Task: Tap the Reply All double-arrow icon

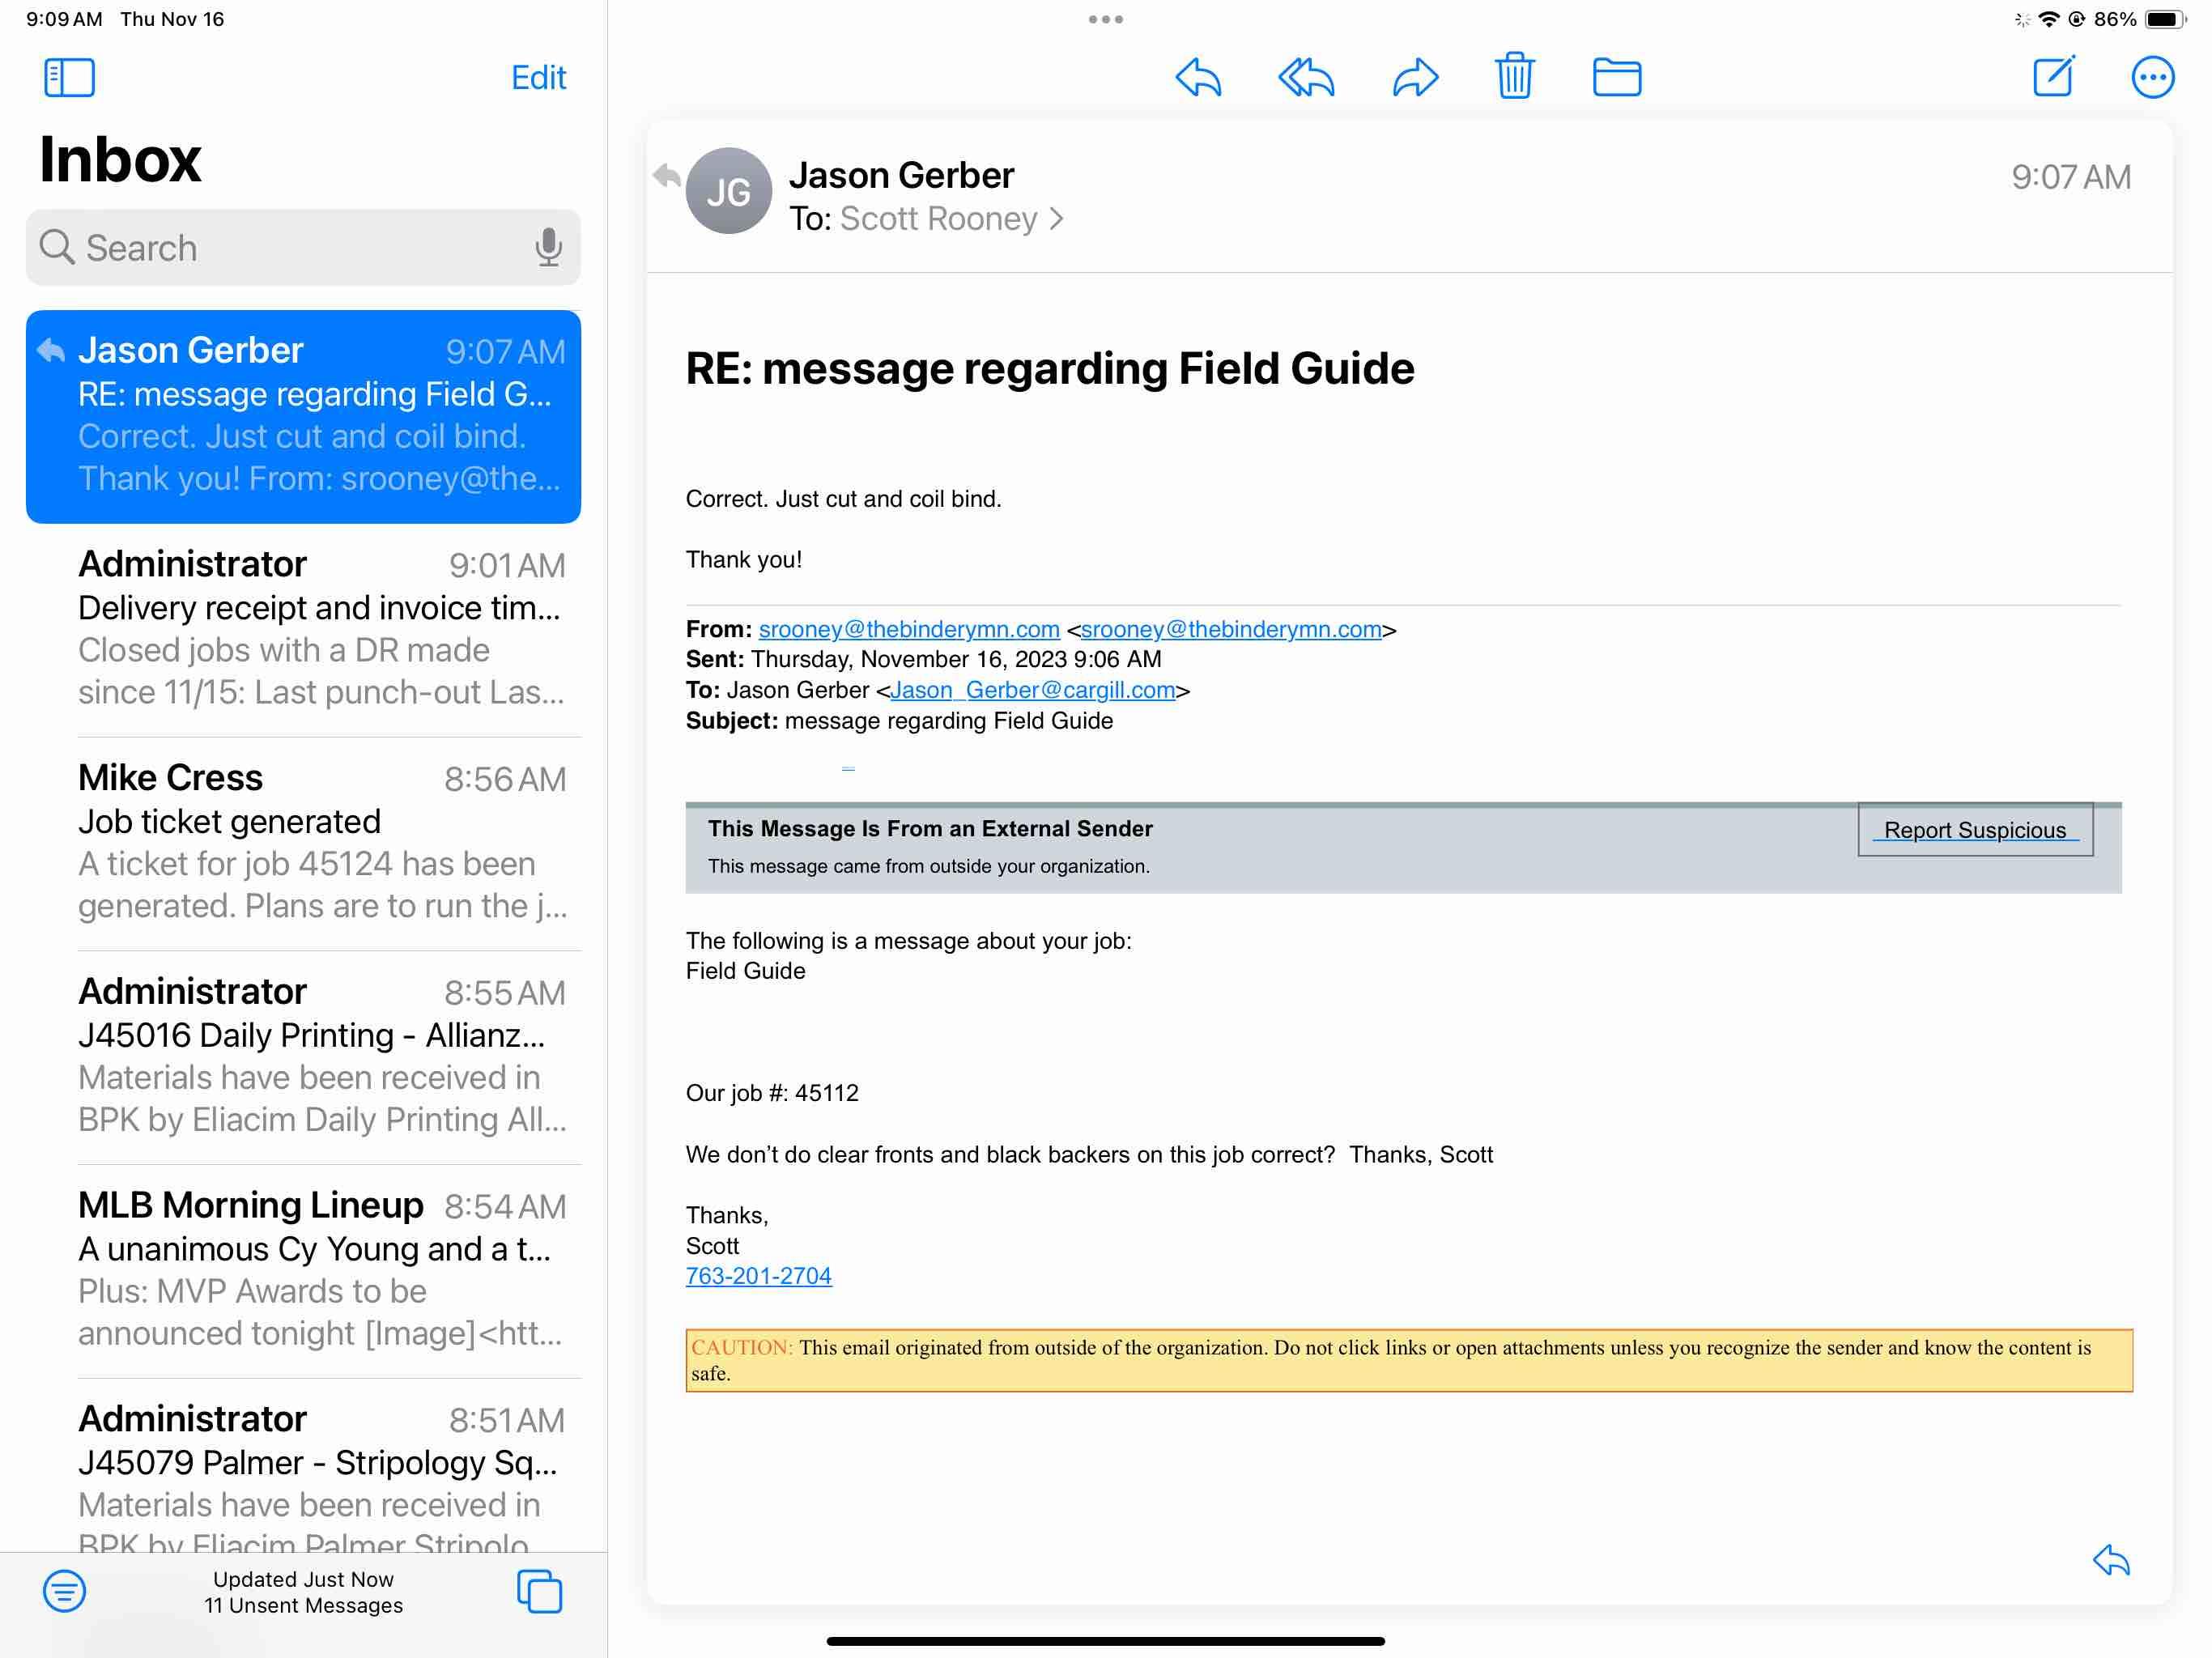Action: pos(1306,77)
